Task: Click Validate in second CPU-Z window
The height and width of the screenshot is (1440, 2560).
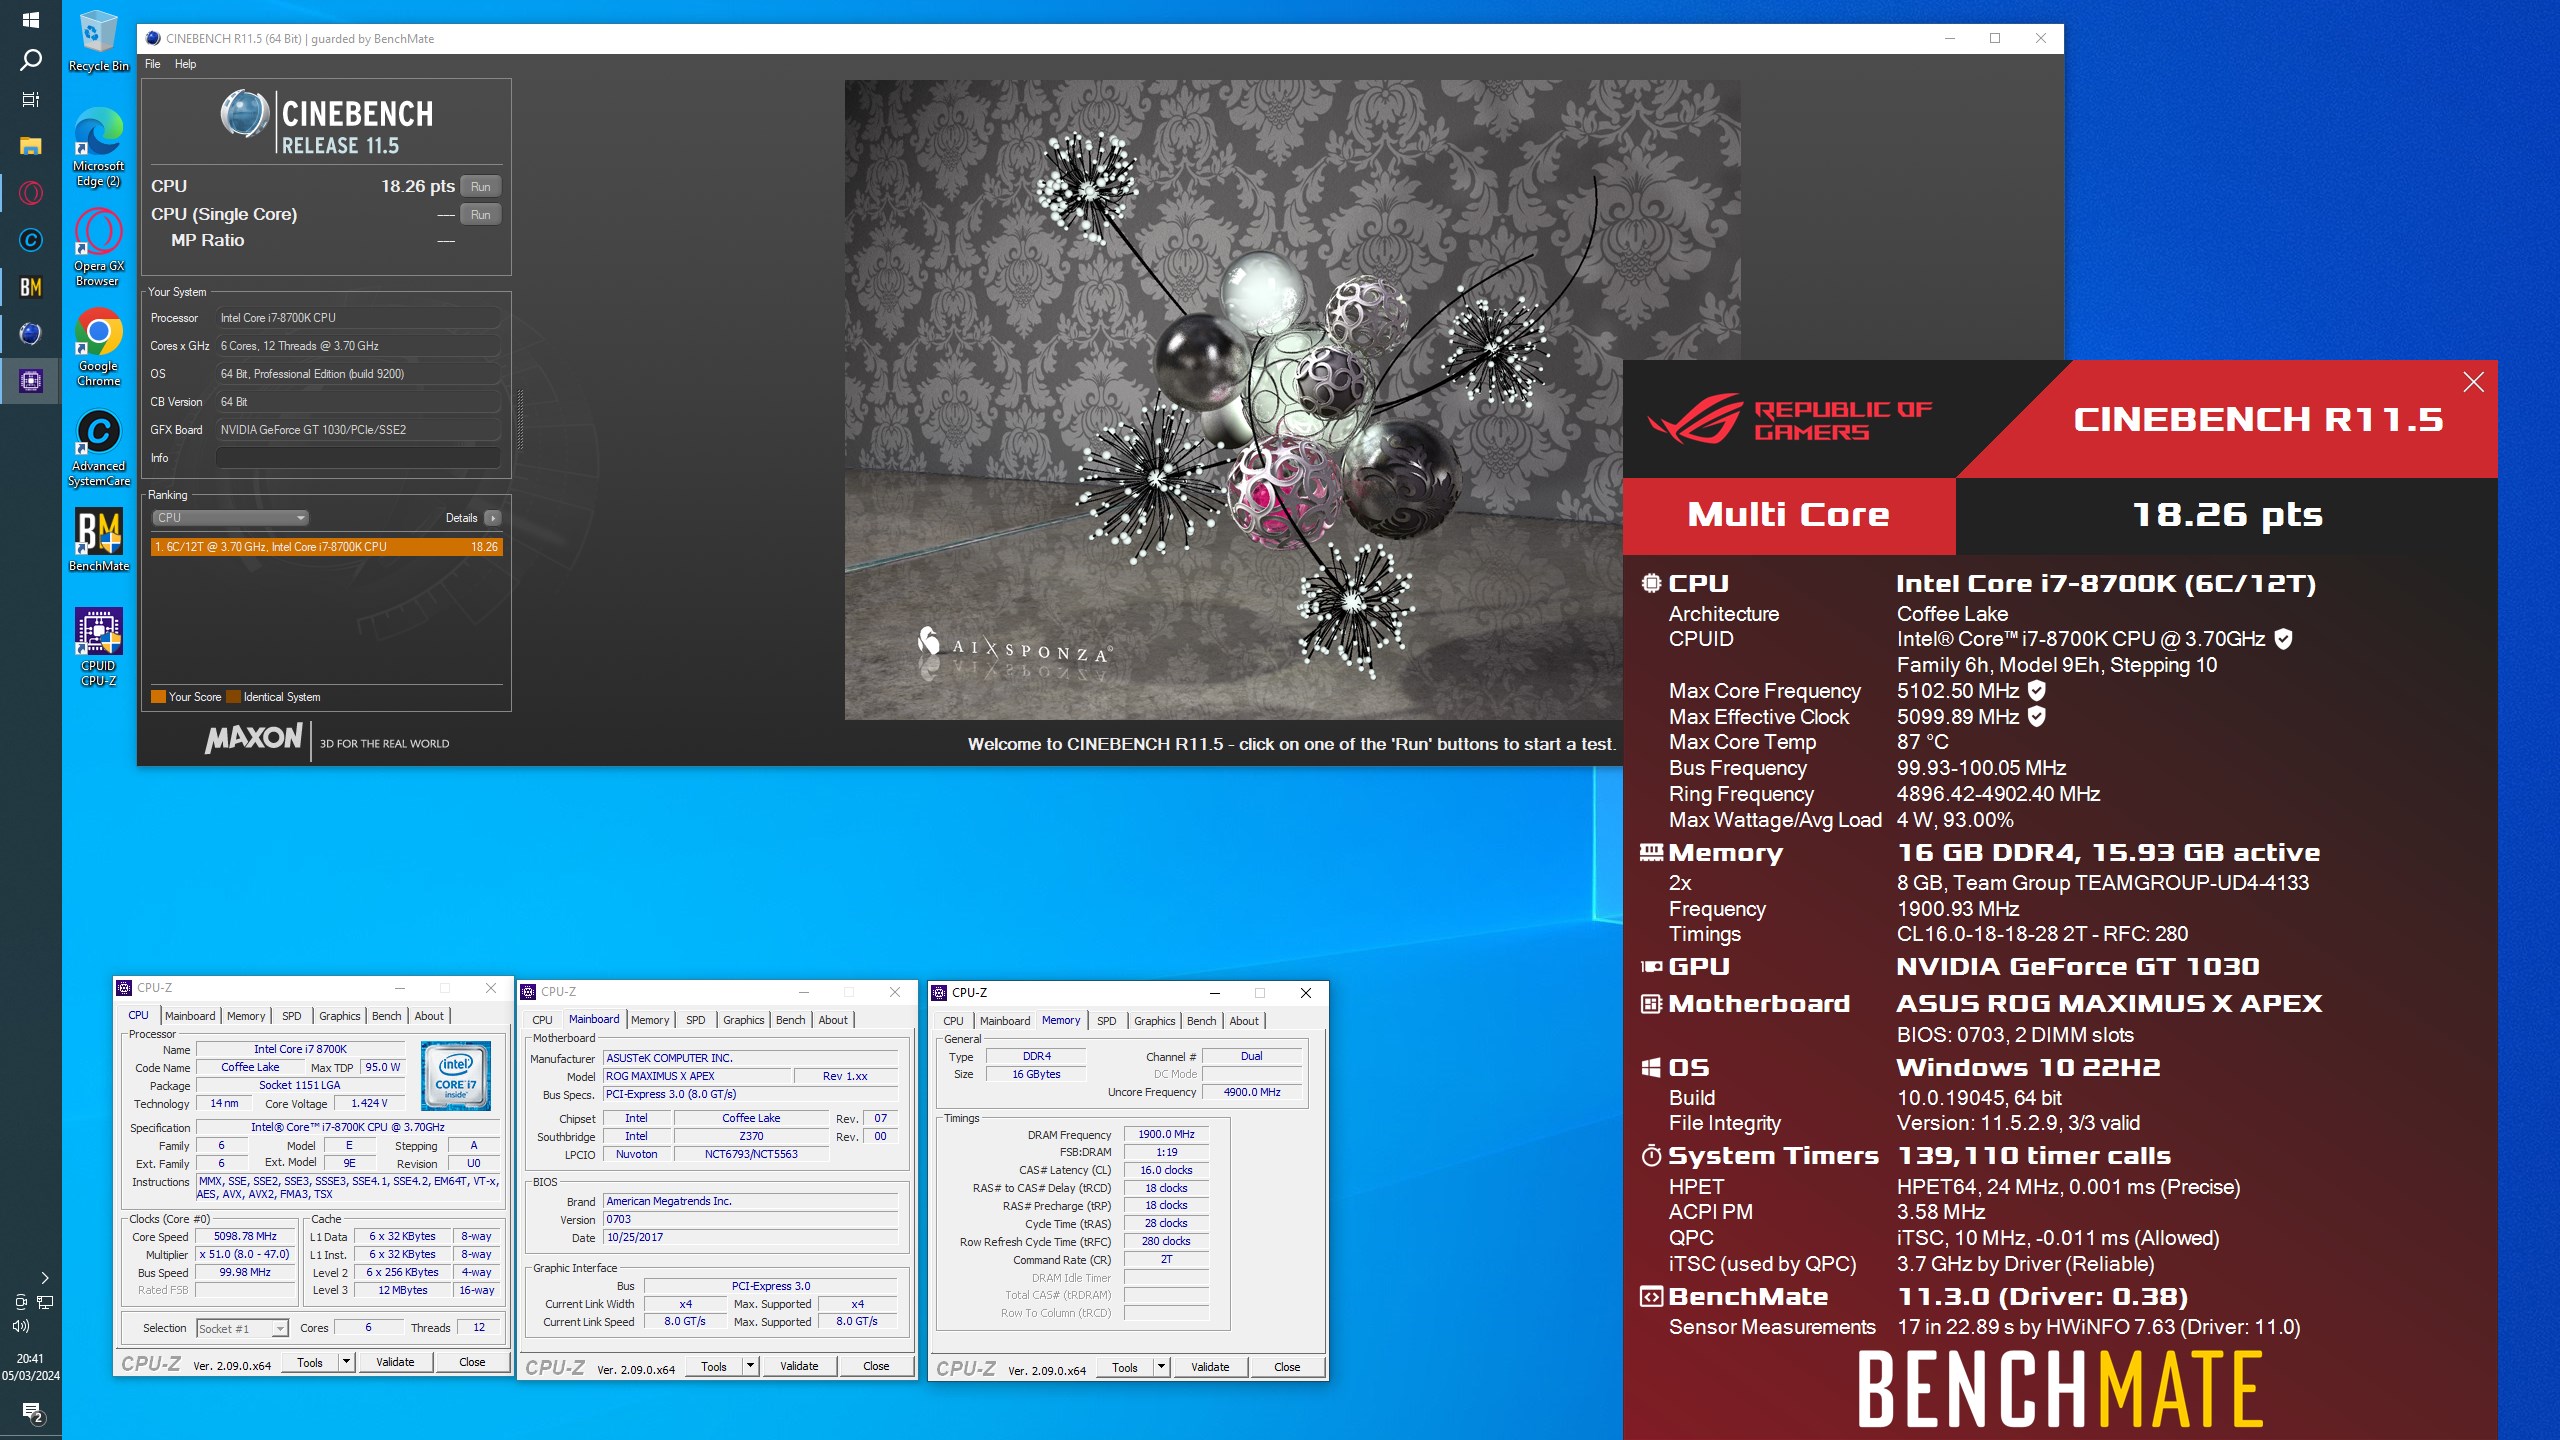Action: 799,1366
